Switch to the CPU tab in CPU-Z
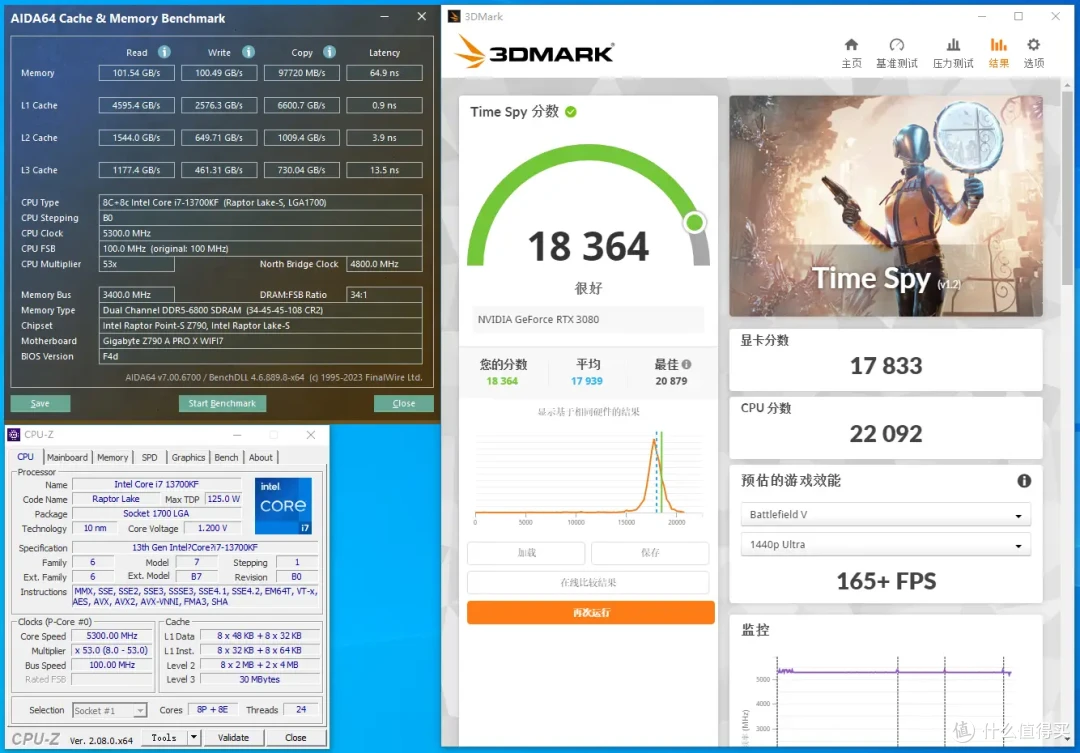Screen dimensions: 1080x753 click(x=25, y=457)
